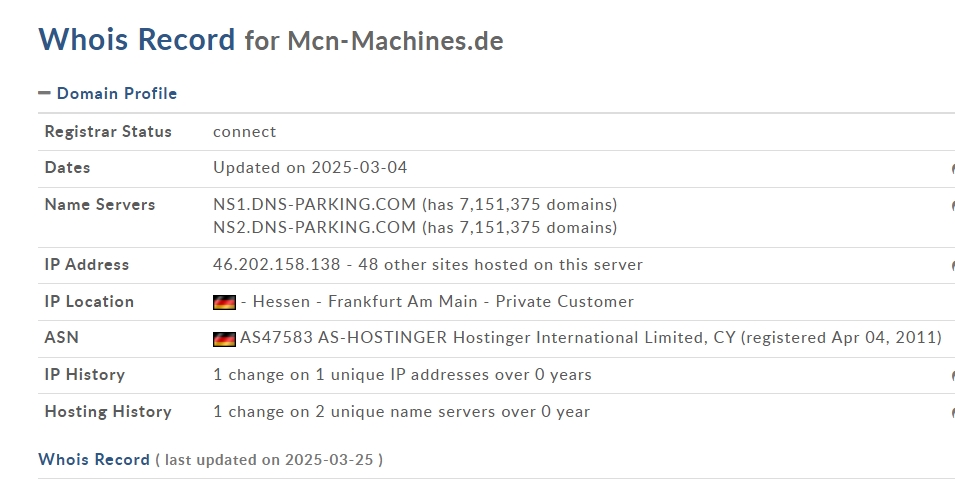This screenshot has width=955, height=479.
Task: Click the Whois Record page title
Action: [136, 39]
